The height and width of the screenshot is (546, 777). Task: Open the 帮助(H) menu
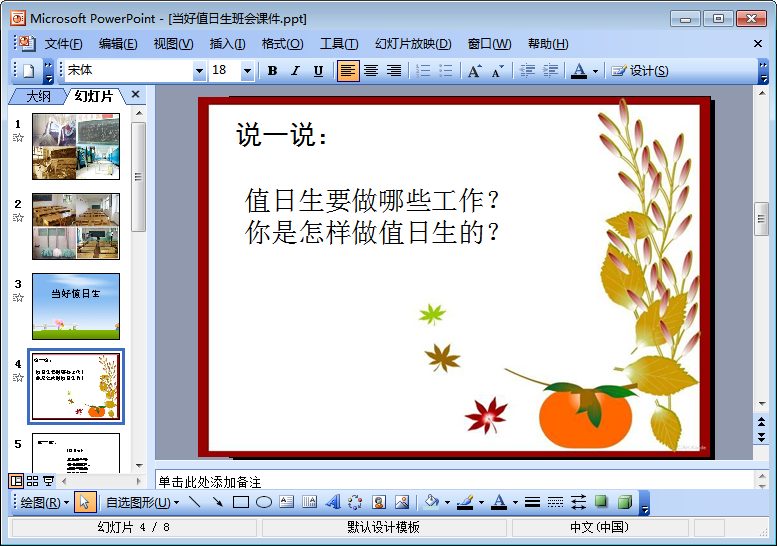pyautogui.click(x=548, y=44)
